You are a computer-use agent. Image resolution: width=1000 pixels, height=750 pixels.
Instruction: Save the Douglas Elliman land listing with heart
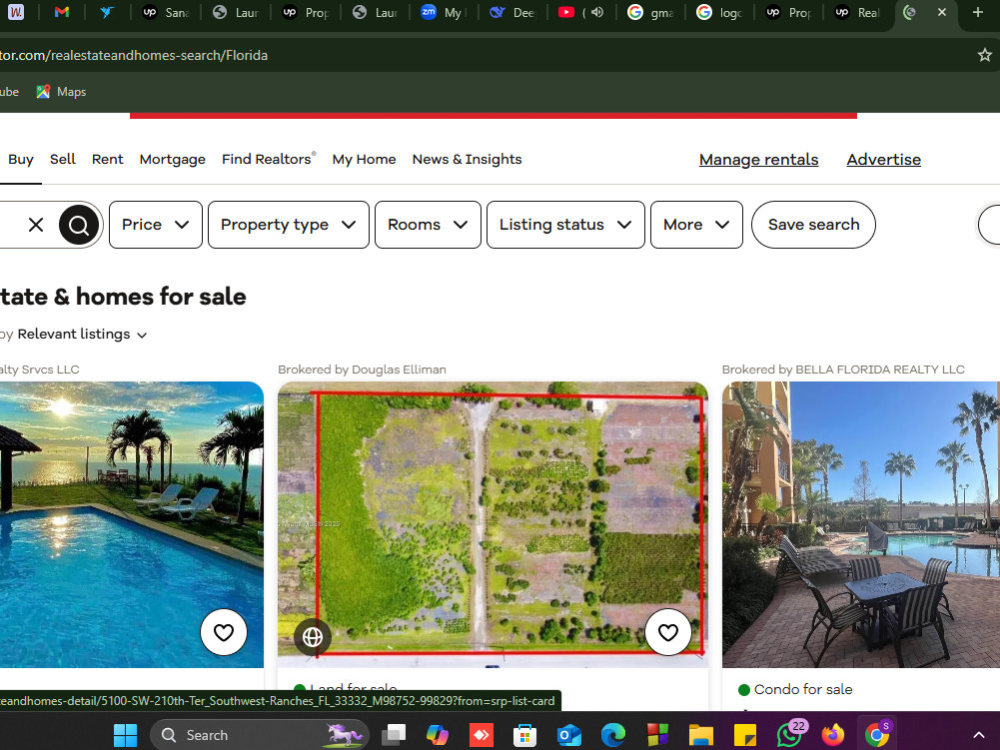click(x=668, y=632)
